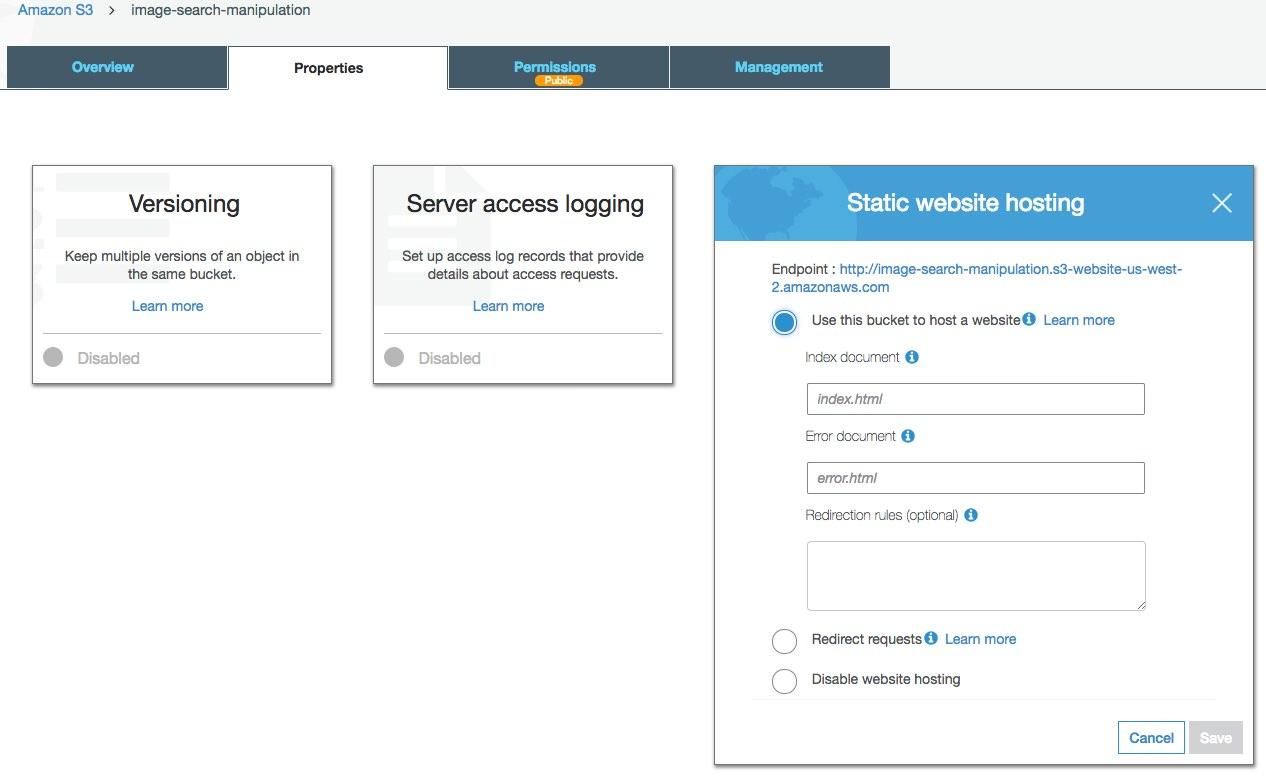Click info icon after Redirect requests
1266x776 pixels.
[x=931, y=638]
